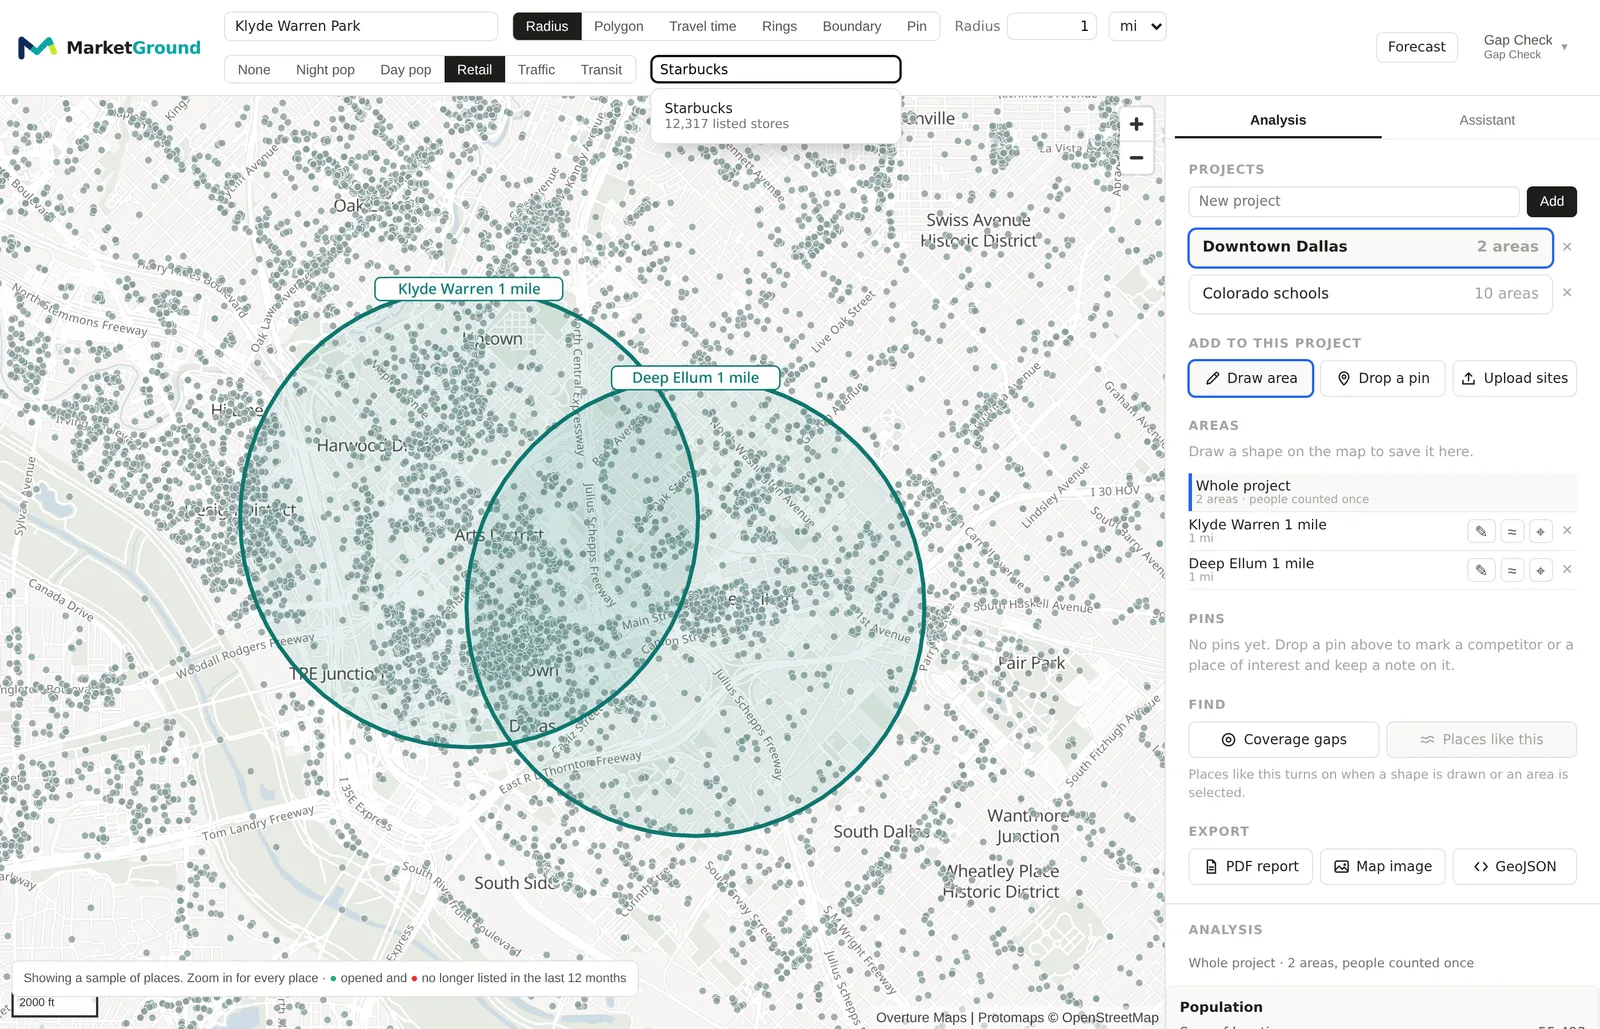Viewport: 1600px width, 1029px height.
Task: Open Coverage gaps finder
Action: click(1283, 740)
